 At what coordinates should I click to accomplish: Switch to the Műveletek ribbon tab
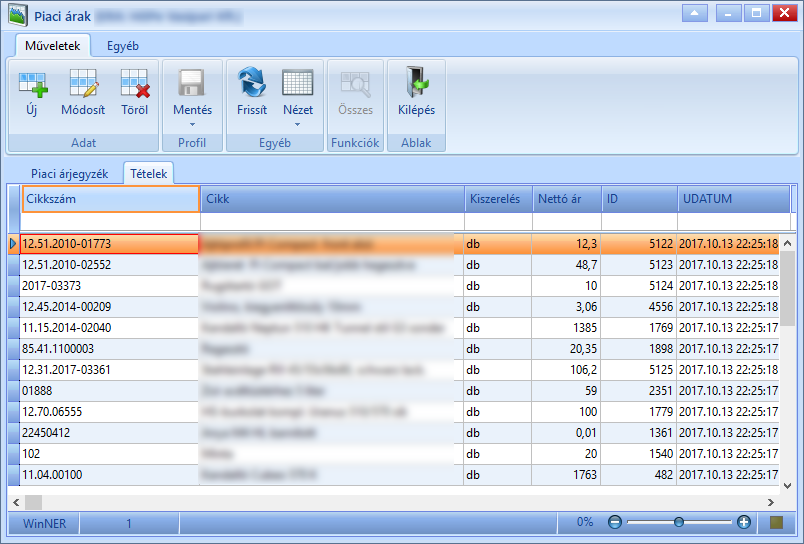click(x=53, y=46)
